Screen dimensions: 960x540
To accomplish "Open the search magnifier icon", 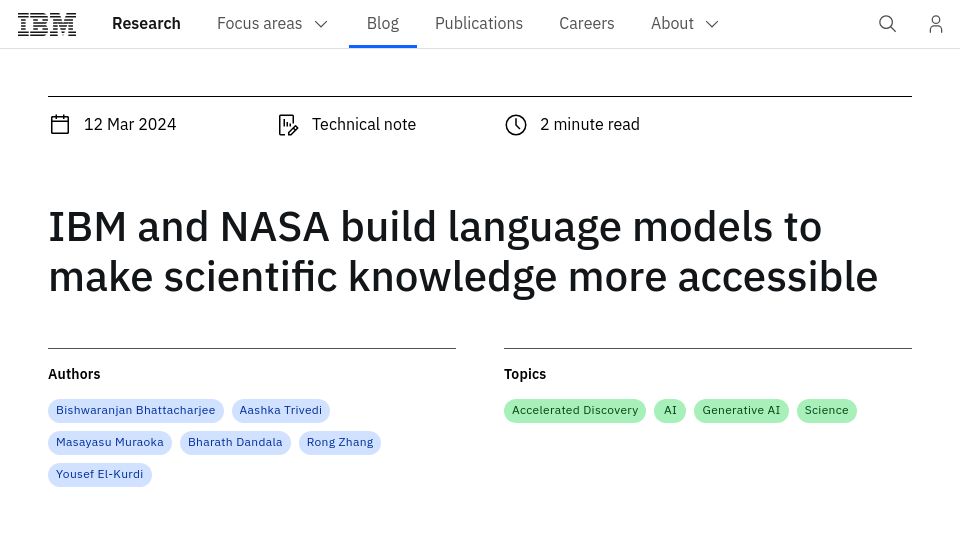I will coord(887,24).
